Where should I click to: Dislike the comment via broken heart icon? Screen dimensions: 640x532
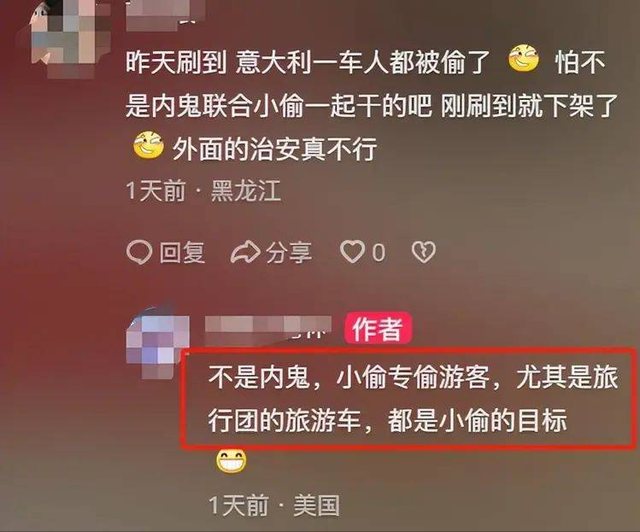click(423, 252)
